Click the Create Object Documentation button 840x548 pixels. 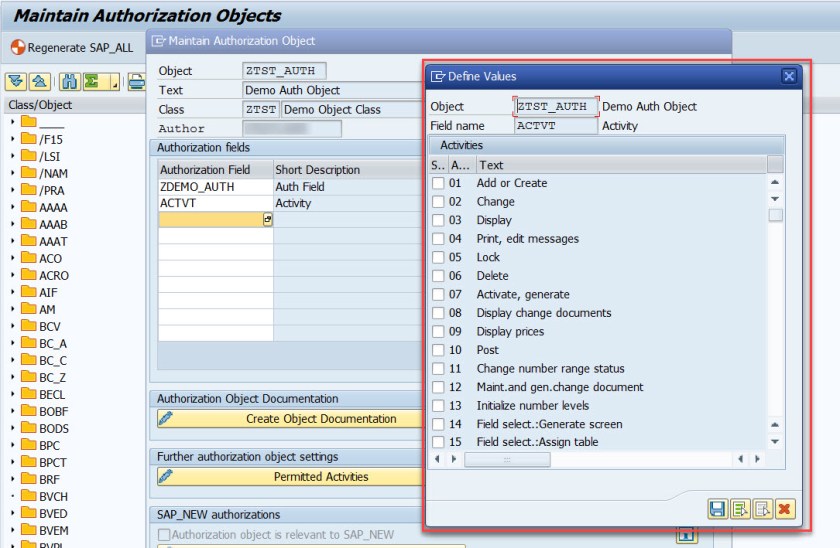coord(292,418)
